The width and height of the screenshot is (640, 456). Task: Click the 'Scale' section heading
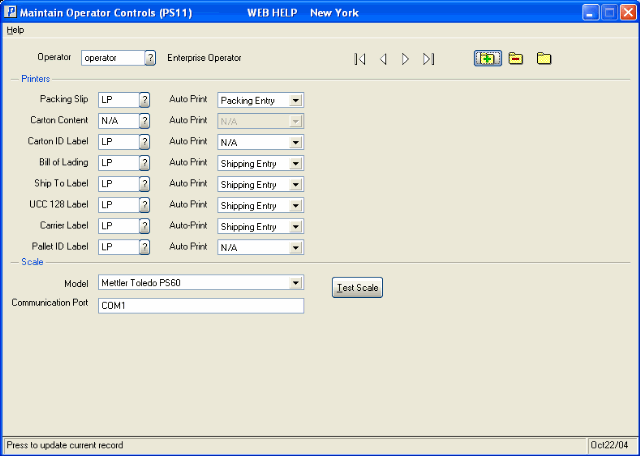pyautogui.click(x=32, y=262)
